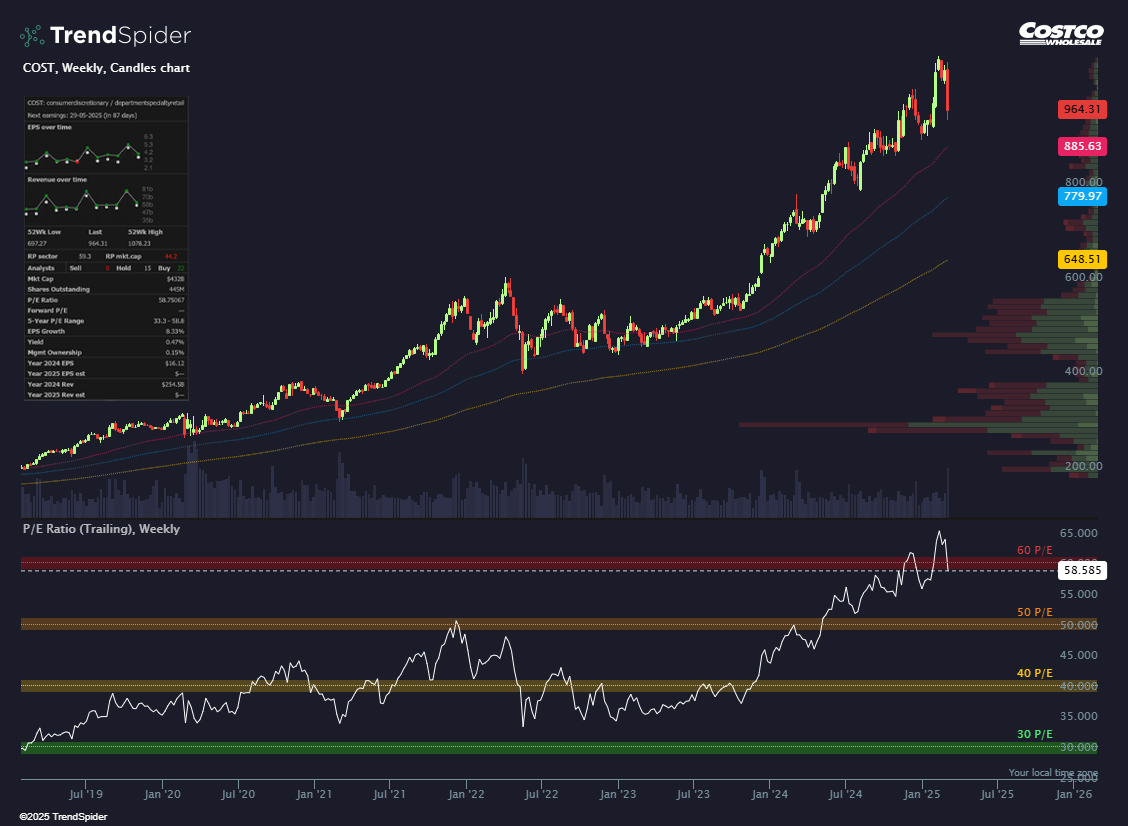The image size is (1128, 826).
Task: Click the 200.00 price axis label
Action: 1083,466
